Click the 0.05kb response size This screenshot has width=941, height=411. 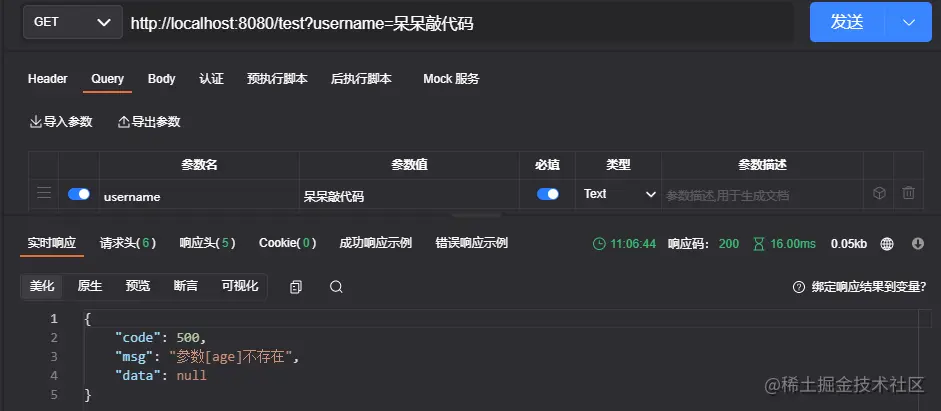(849, 244)
